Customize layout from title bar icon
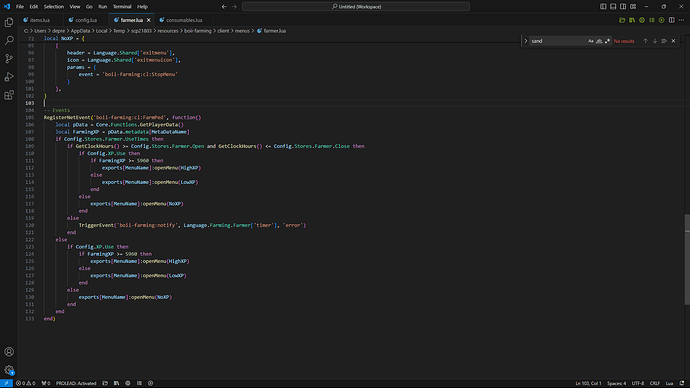This screenshot has width=690, height=388. (633, 7)
